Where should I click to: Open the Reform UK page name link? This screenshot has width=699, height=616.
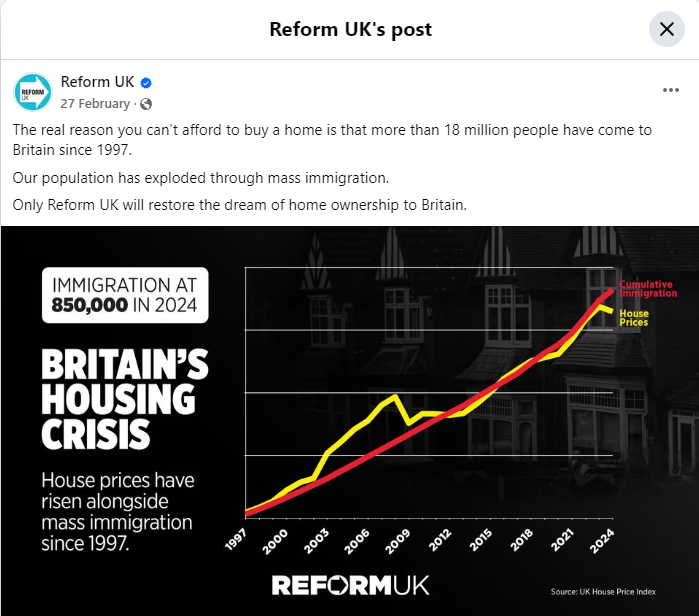[x=97, y=82]
